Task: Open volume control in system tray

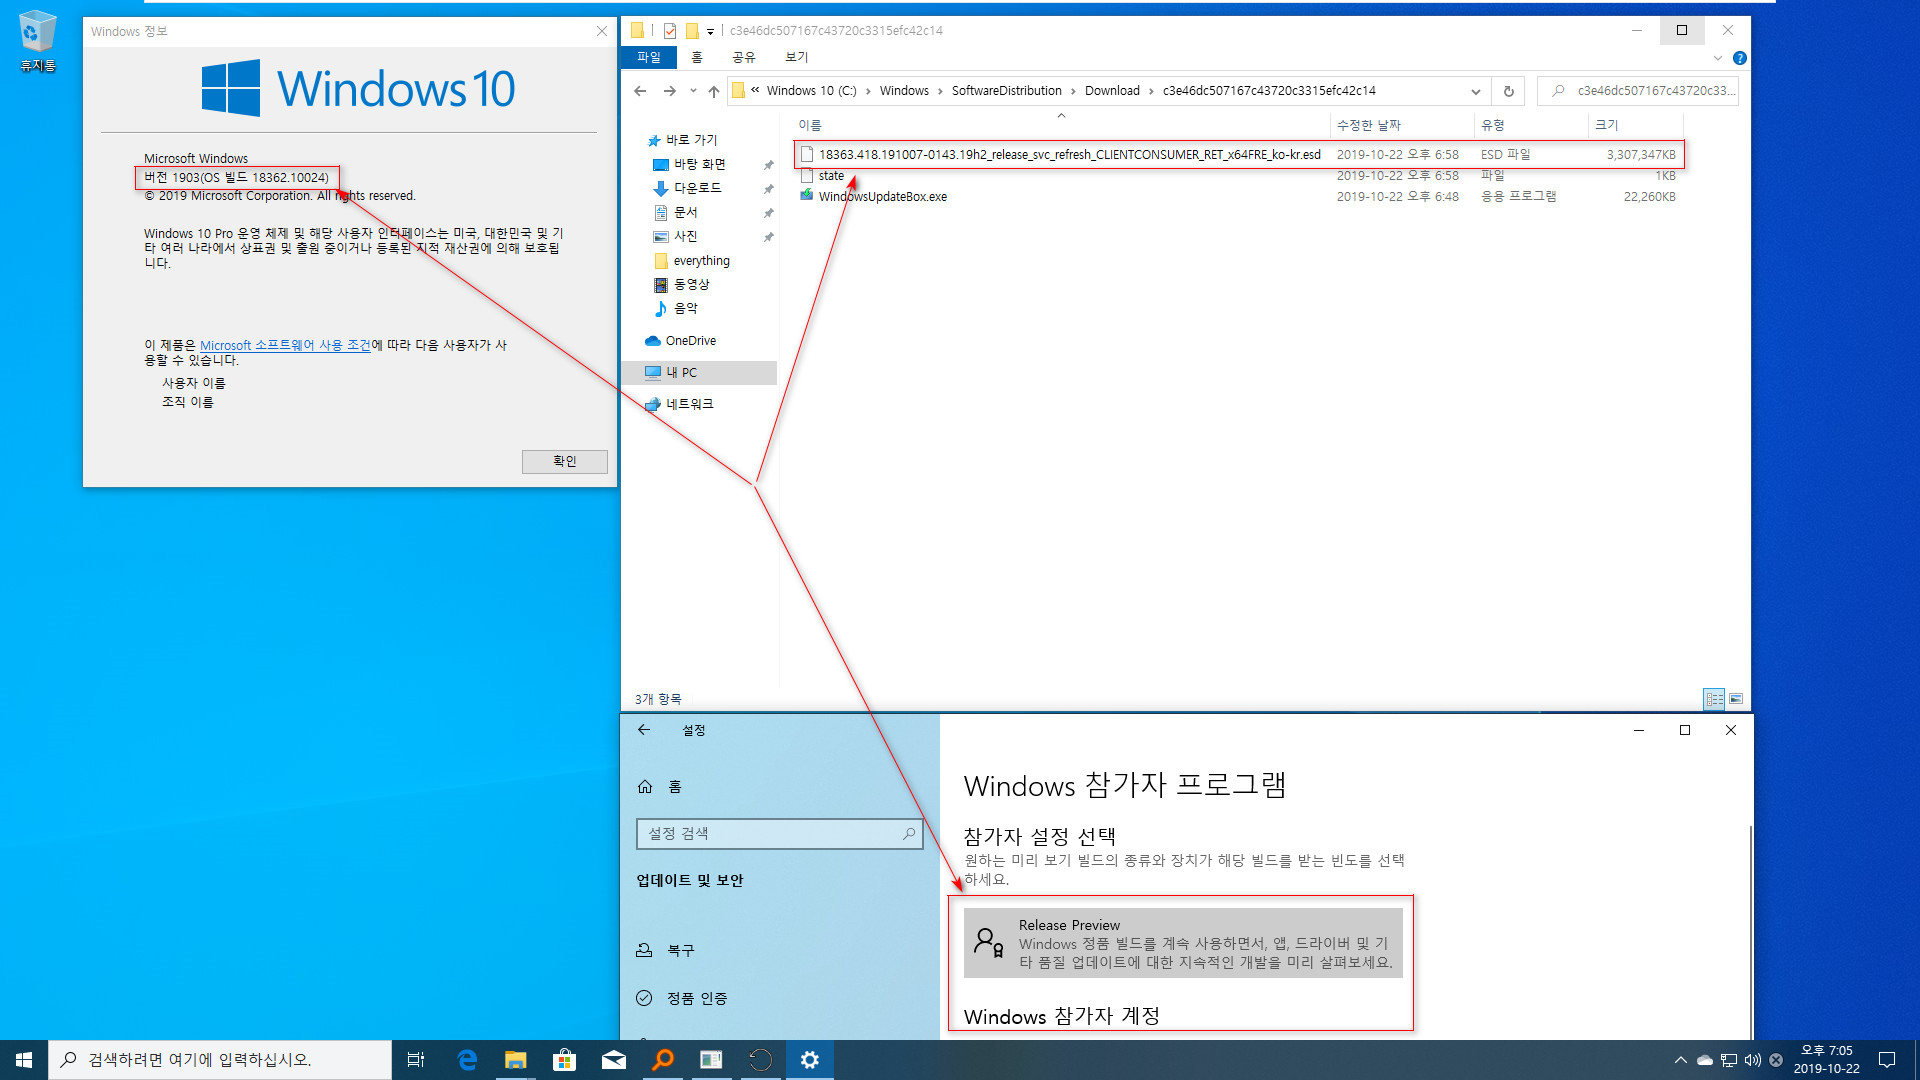Action: click(x=1753, y=1060)
